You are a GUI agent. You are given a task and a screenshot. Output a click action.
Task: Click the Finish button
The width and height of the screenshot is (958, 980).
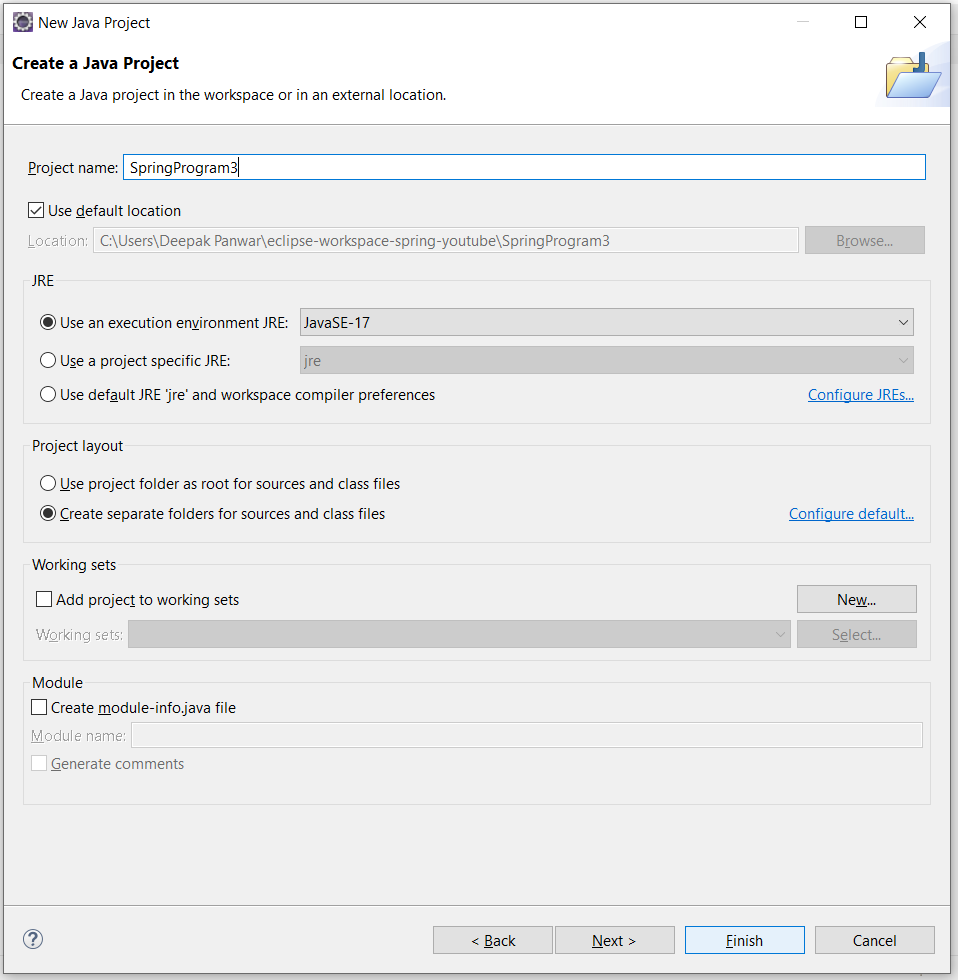744,940
